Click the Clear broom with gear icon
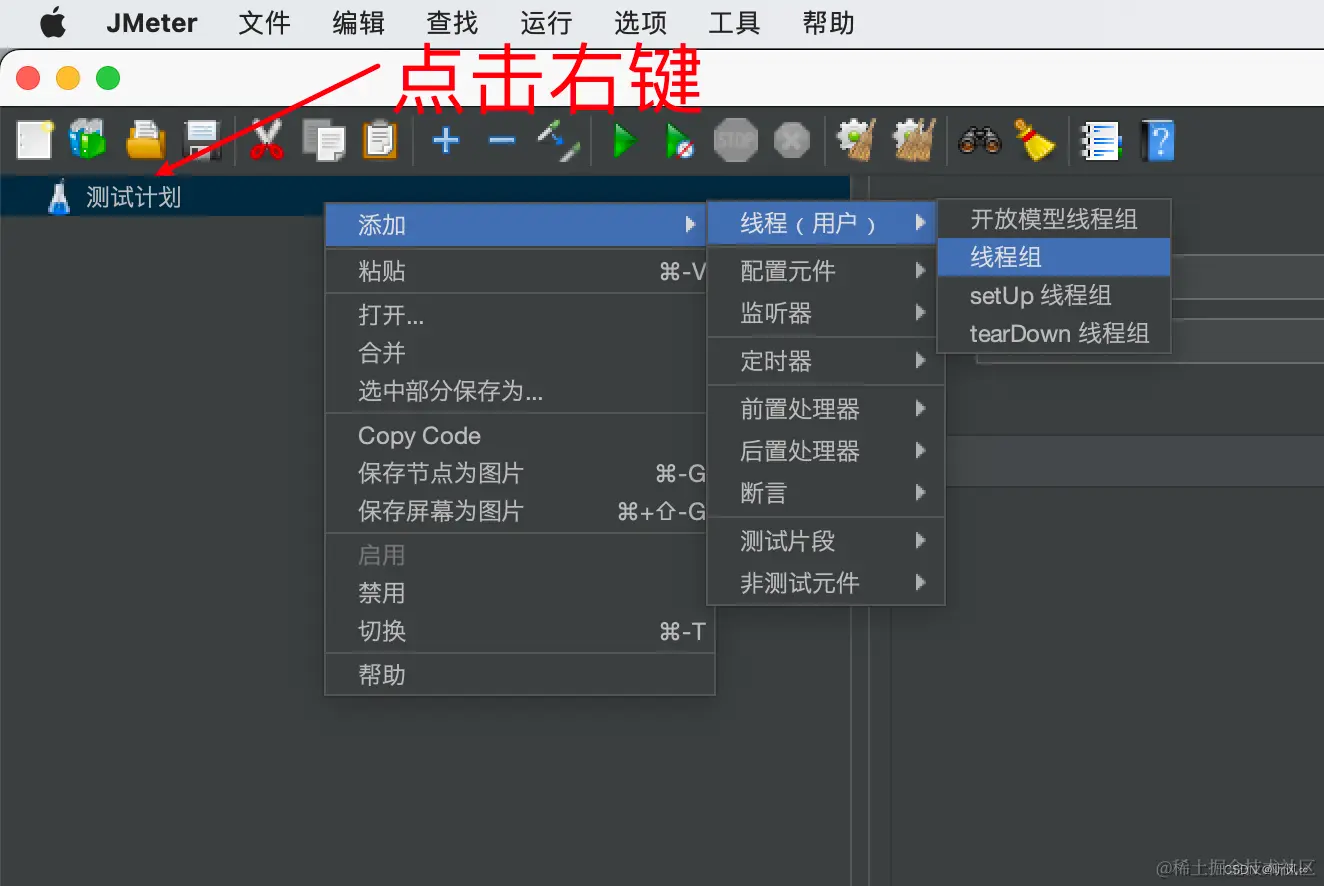Viewport: 1324px width, 886px height. point(857,140)
